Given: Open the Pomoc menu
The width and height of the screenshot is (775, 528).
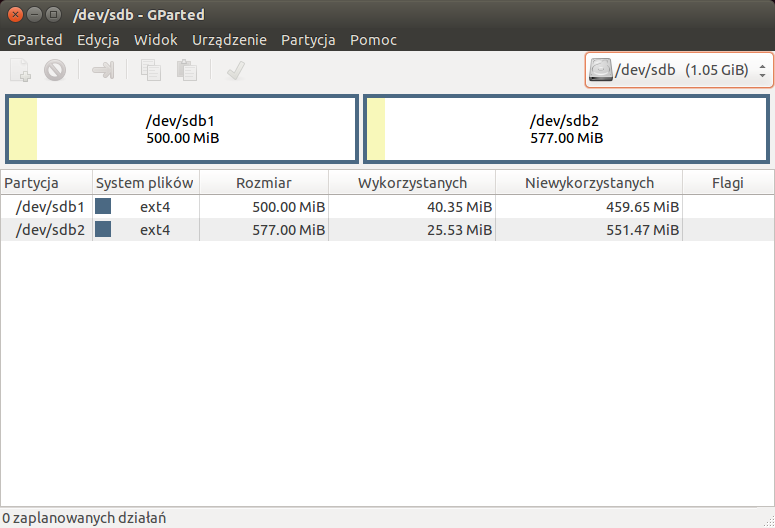Looking at the screenshot, I should pyautogui.click(x=373, y=40).
